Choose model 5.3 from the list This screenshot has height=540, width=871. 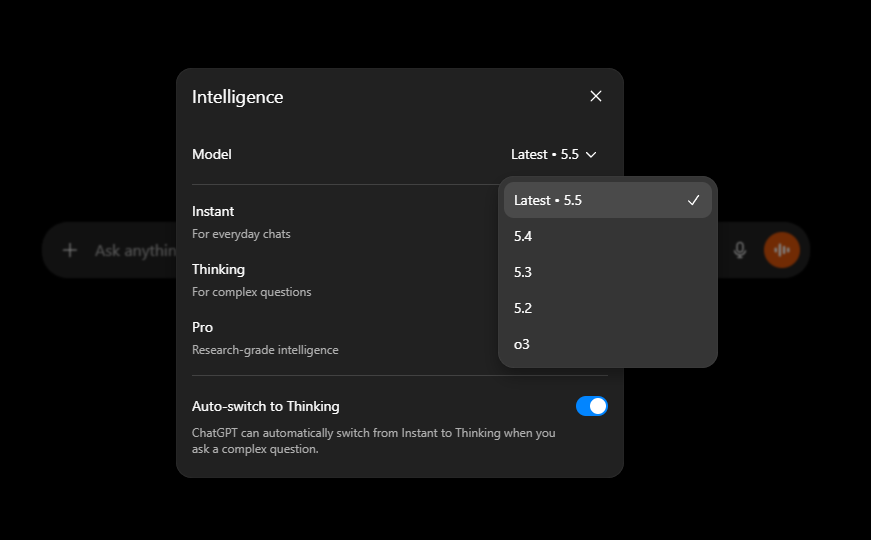pos(608,272)
